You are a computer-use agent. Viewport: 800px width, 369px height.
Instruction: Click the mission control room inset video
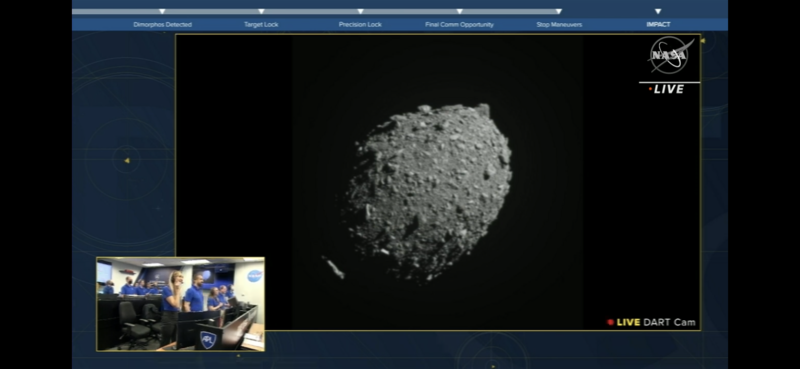[x=181, y=304]
